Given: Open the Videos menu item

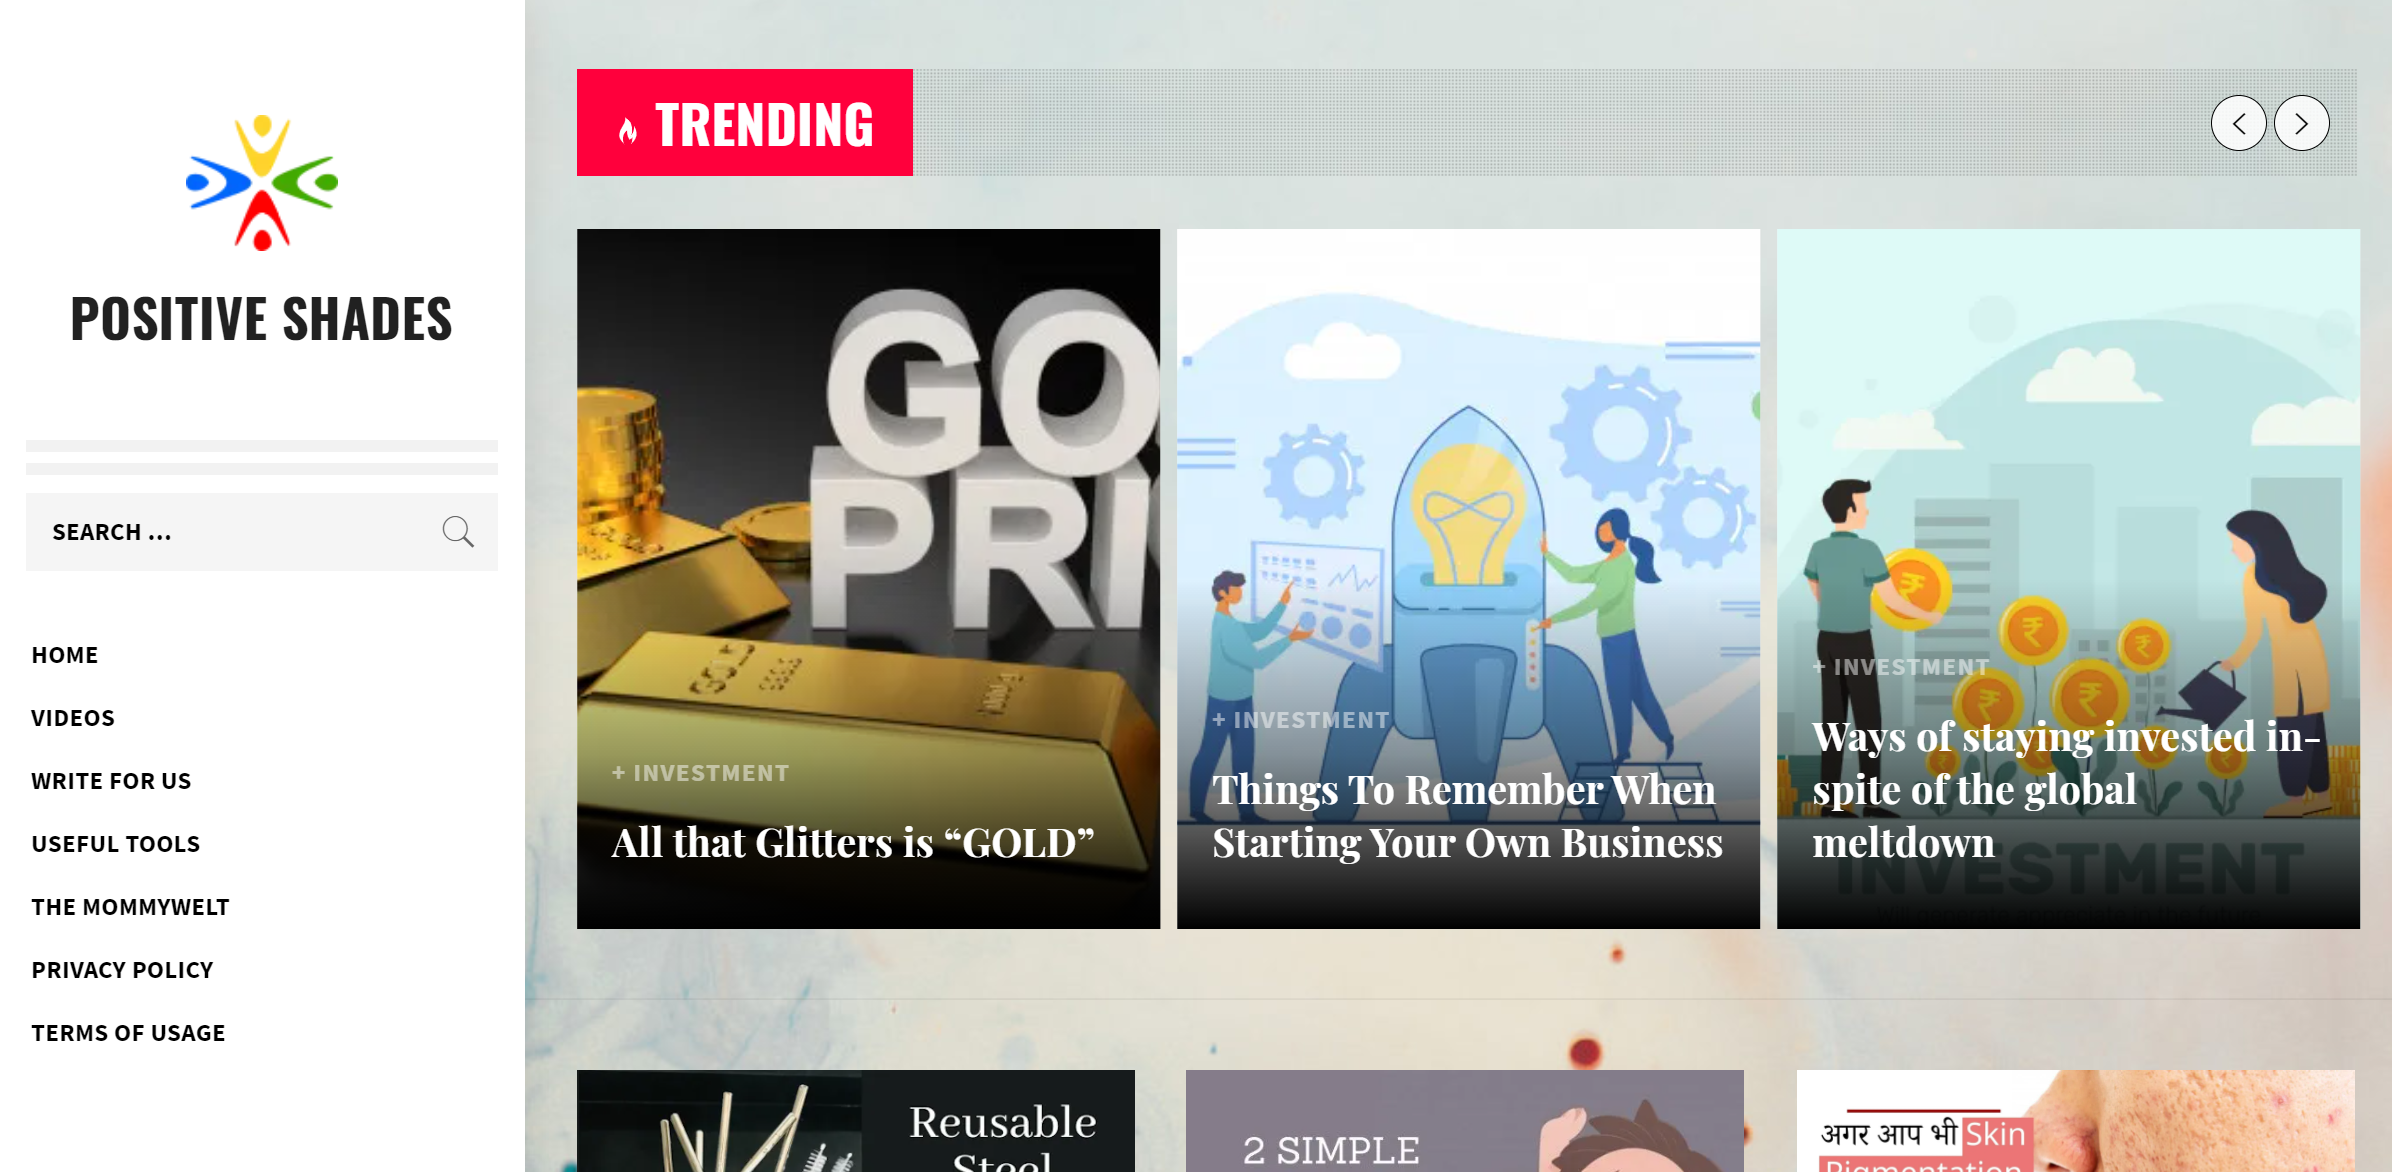Looking at the screenshot, I should tap(73, 718).
